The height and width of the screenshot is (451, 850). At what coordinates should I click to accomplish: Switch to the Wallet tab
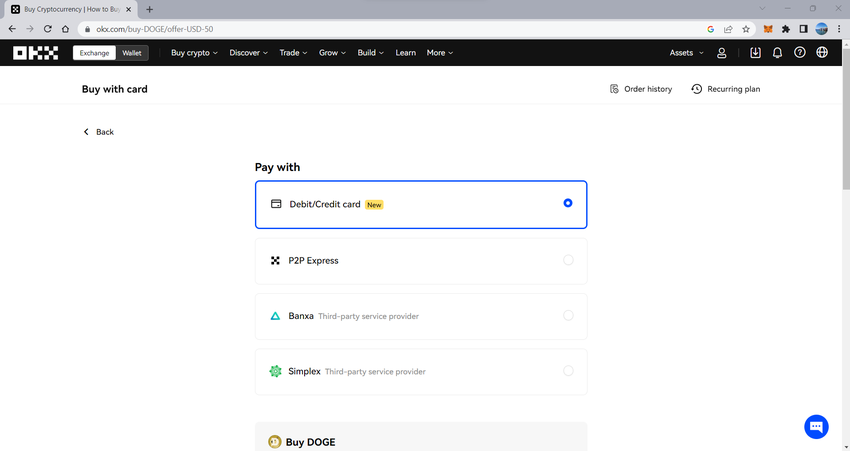[132, 53]
